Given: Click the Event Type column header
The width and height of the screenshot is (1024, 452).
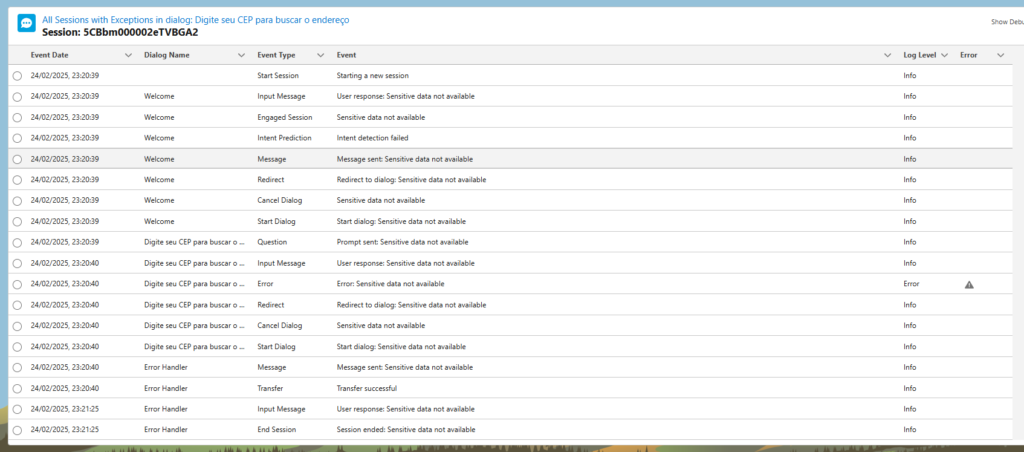Looking at the screenshot, I should click(277, 55).
